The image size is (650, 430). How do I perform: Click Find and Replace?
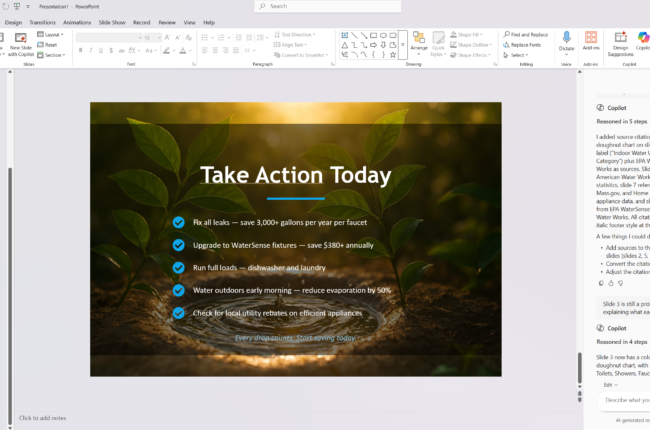(x=527, y=34)
